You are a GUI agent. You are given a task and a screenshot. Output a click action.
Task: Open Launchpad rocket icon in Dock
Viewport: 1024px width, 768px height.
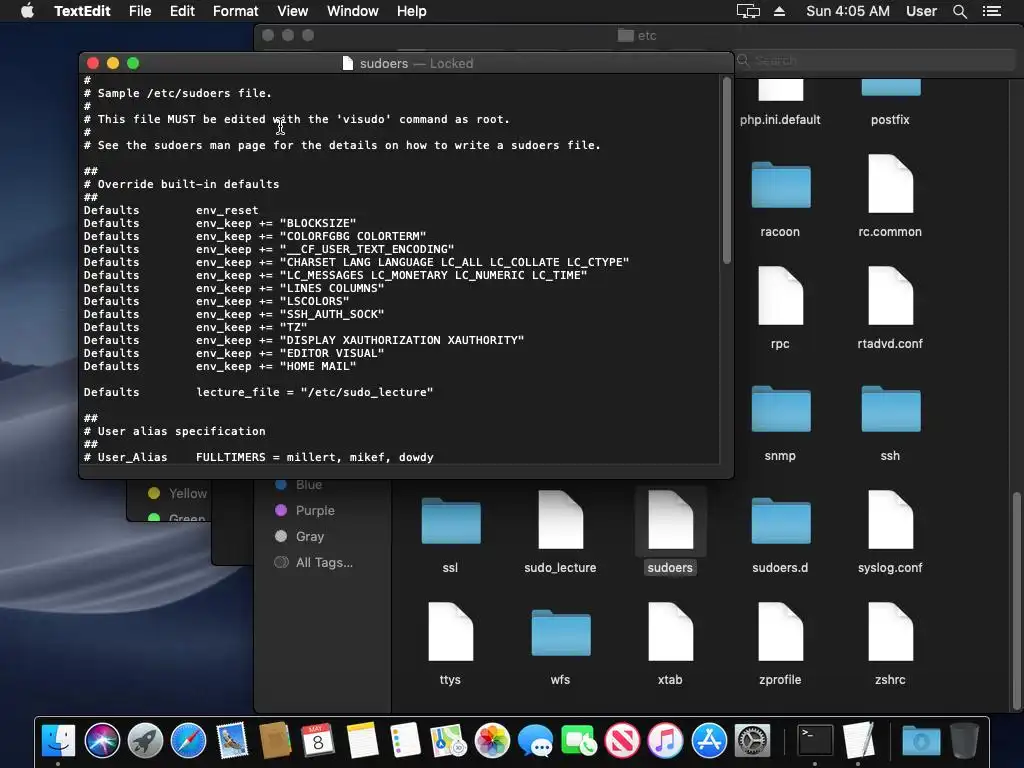point(145,741)
